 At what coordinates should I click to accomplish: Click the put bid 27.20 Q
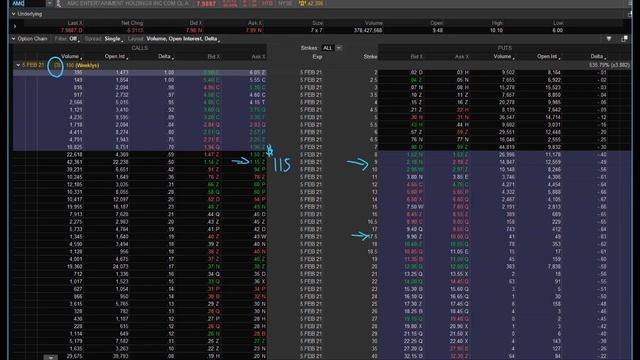tap(413, 349)
